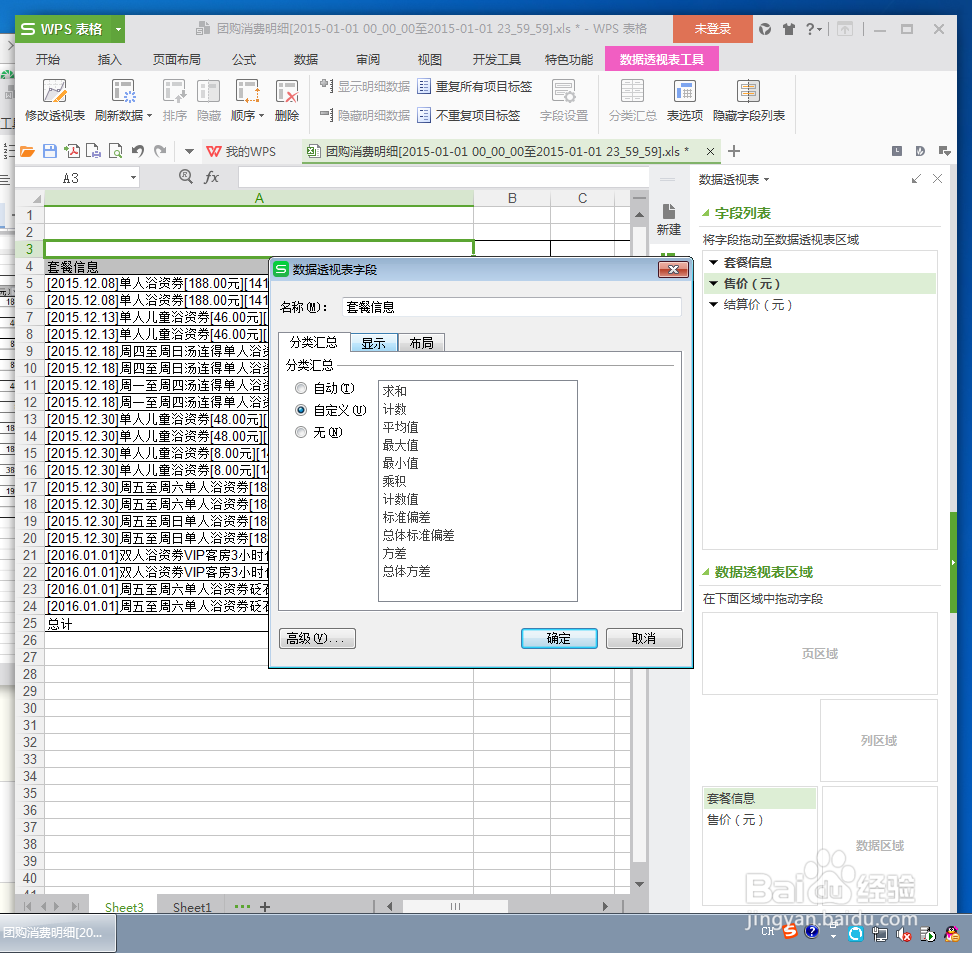The width and height of the screenshot is (972, 953).
Task: Click the 未登录 login button
Action: (x=712, y=29)
